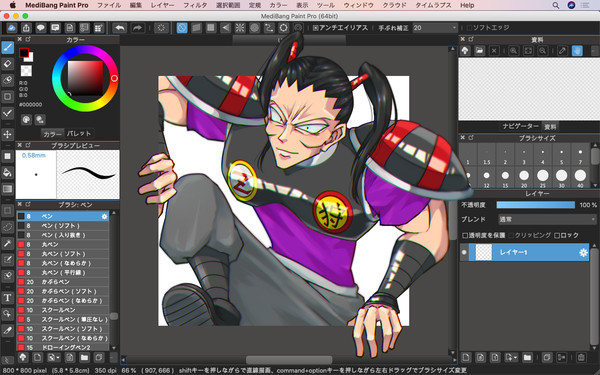The image size is (600, 375).
Task: Select the ペン(ソフト) brush
Action: coord(63,225)
